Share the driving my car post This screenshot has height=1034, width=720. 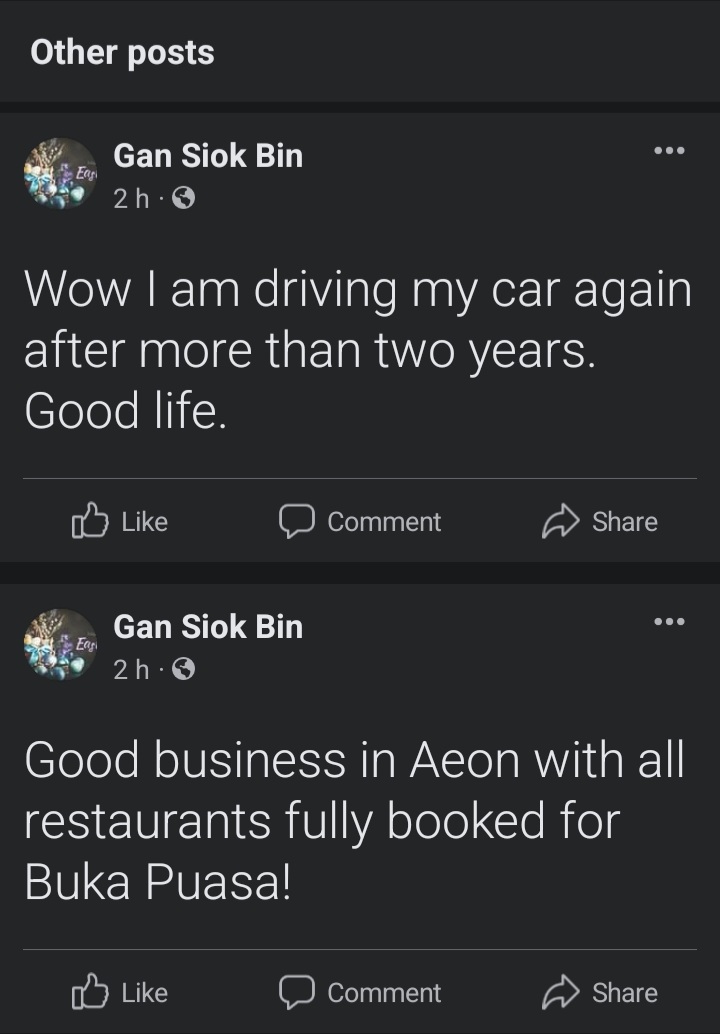click(600, 521)
